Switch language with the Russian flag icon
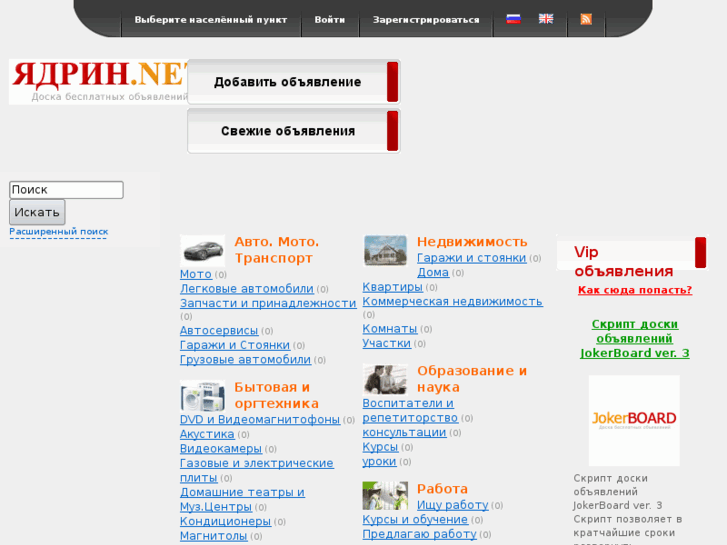The width and height of the screenshot is (727, 545). click(x=513, y=19)
